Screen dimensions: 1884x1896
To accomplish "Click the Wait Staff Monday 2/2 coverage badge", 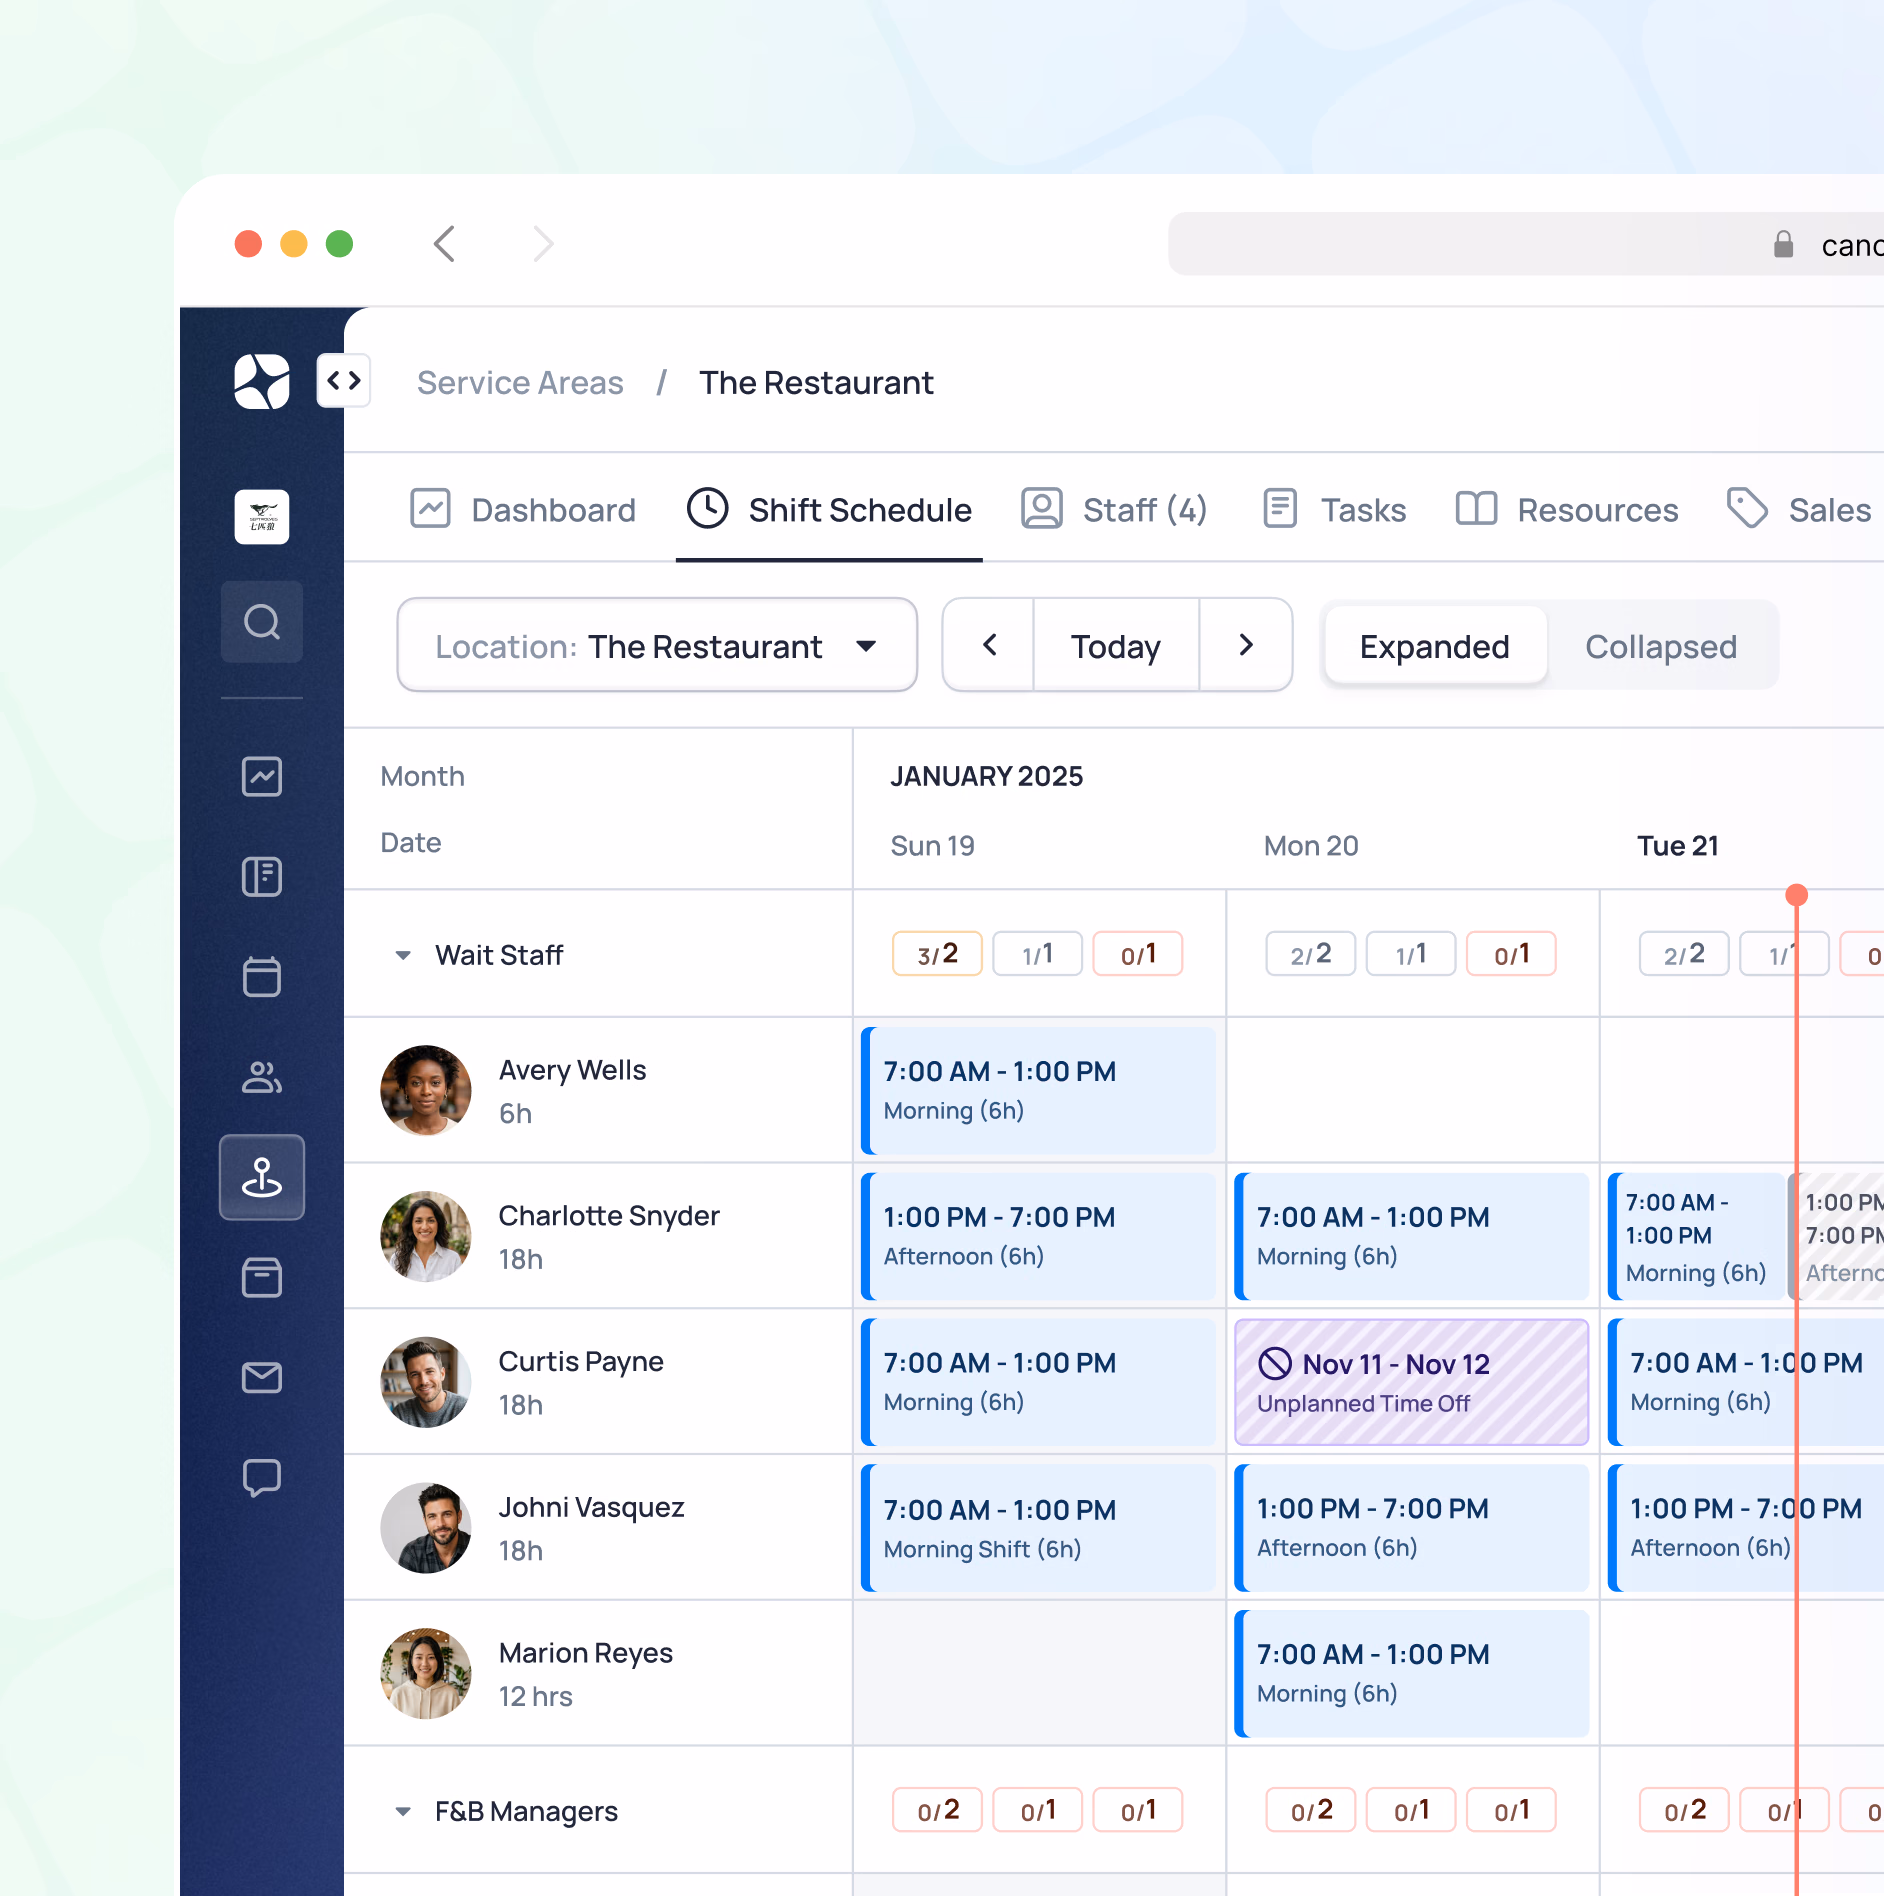I will click(1311, 954).
